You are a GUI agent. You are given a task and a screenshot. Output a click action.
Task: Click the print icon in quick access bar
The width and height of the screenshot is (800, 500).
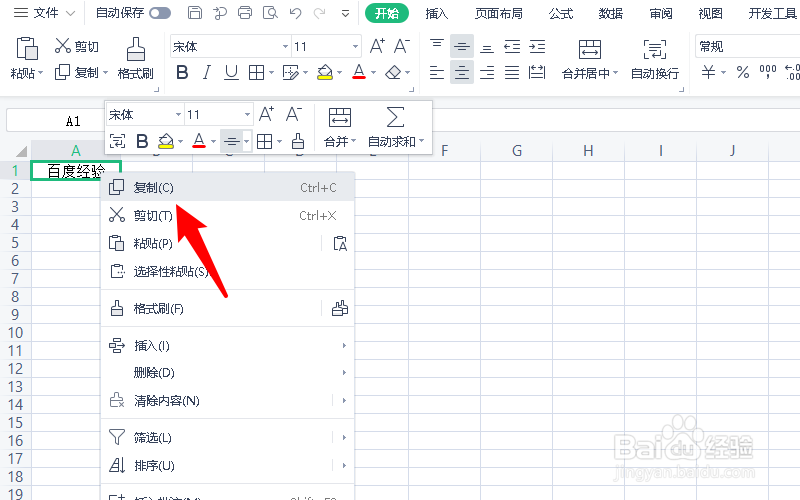[x=245, y=13]
